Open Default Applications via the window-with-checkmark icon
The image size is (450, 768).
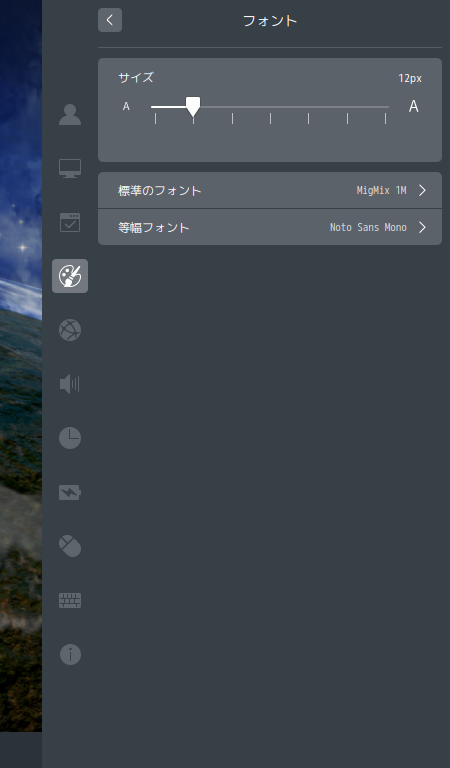[x=70, y=222]
